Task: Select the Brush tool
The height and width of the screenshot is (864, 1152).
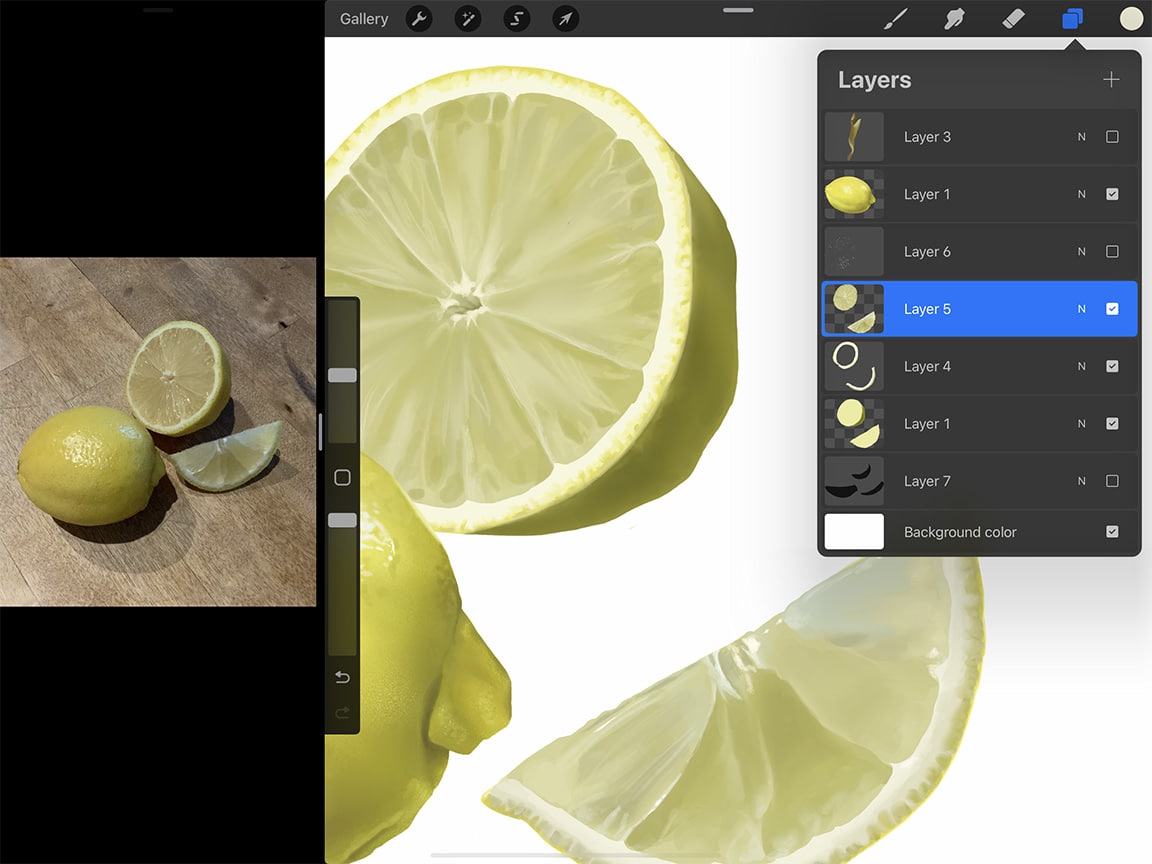Action: click(x=895, y=18)
